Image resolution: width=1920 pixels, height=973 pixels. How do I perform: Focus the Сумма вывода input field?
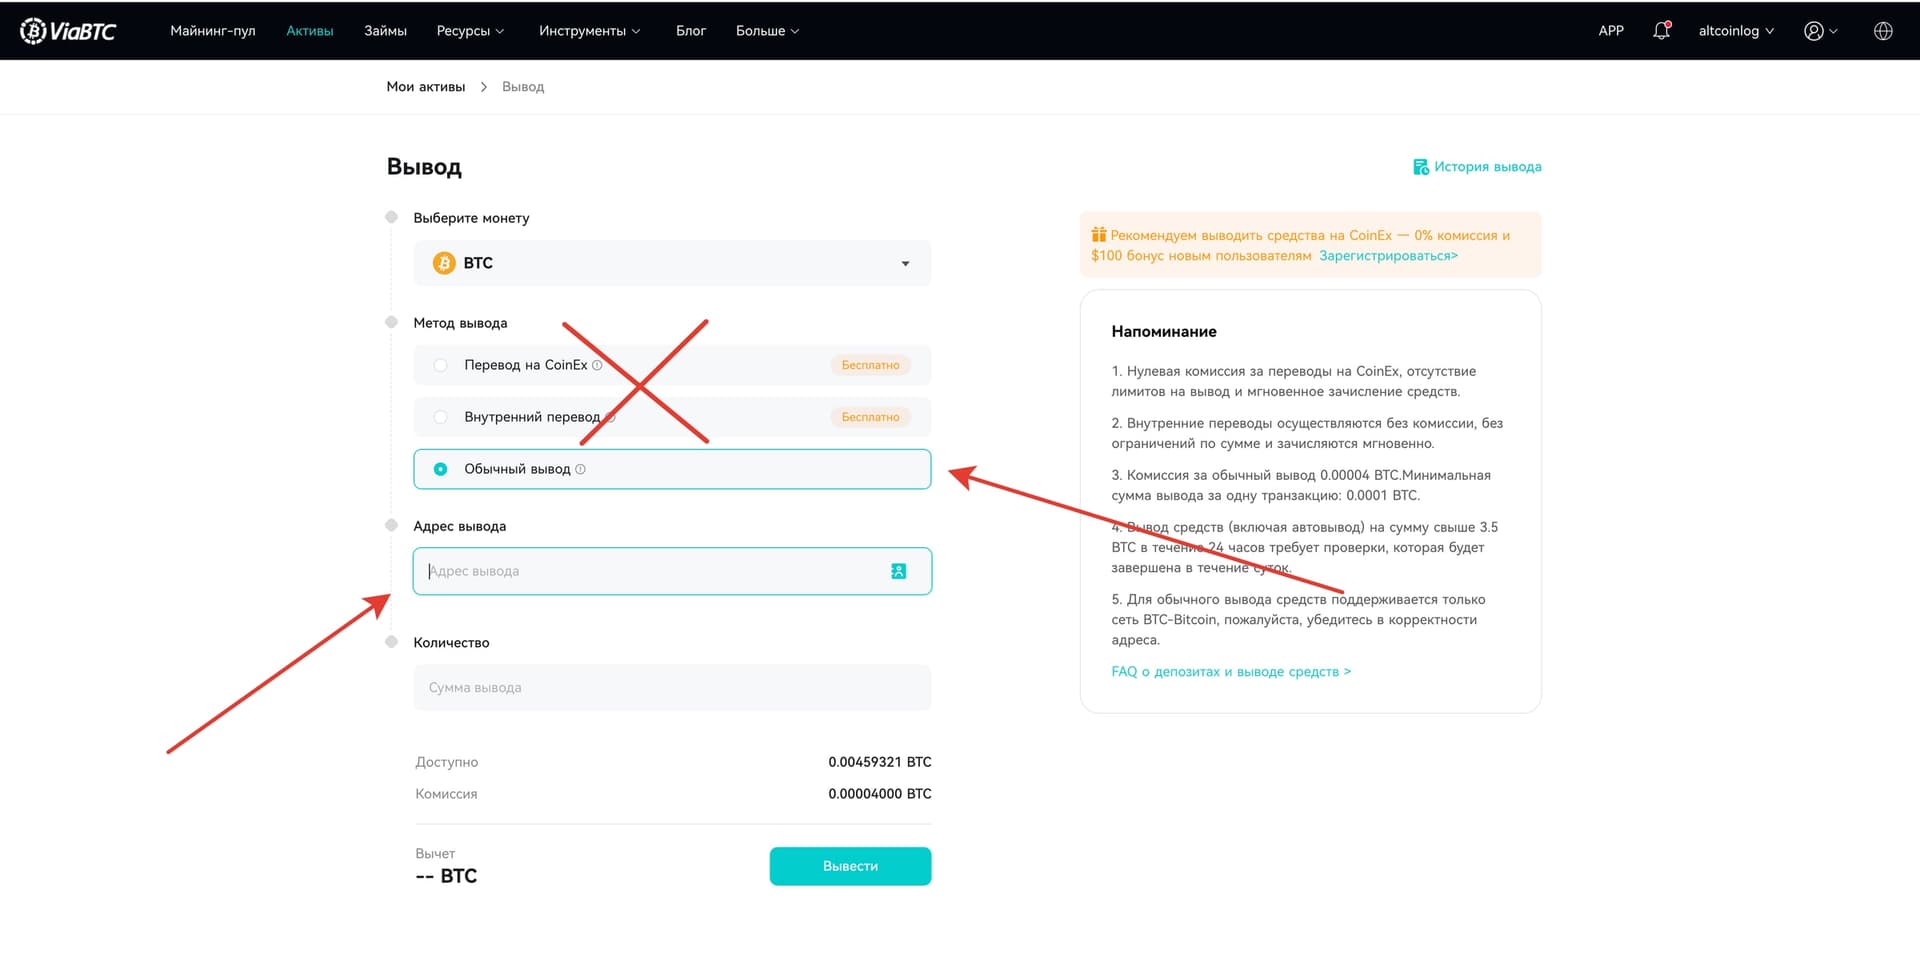coord(672,688)
